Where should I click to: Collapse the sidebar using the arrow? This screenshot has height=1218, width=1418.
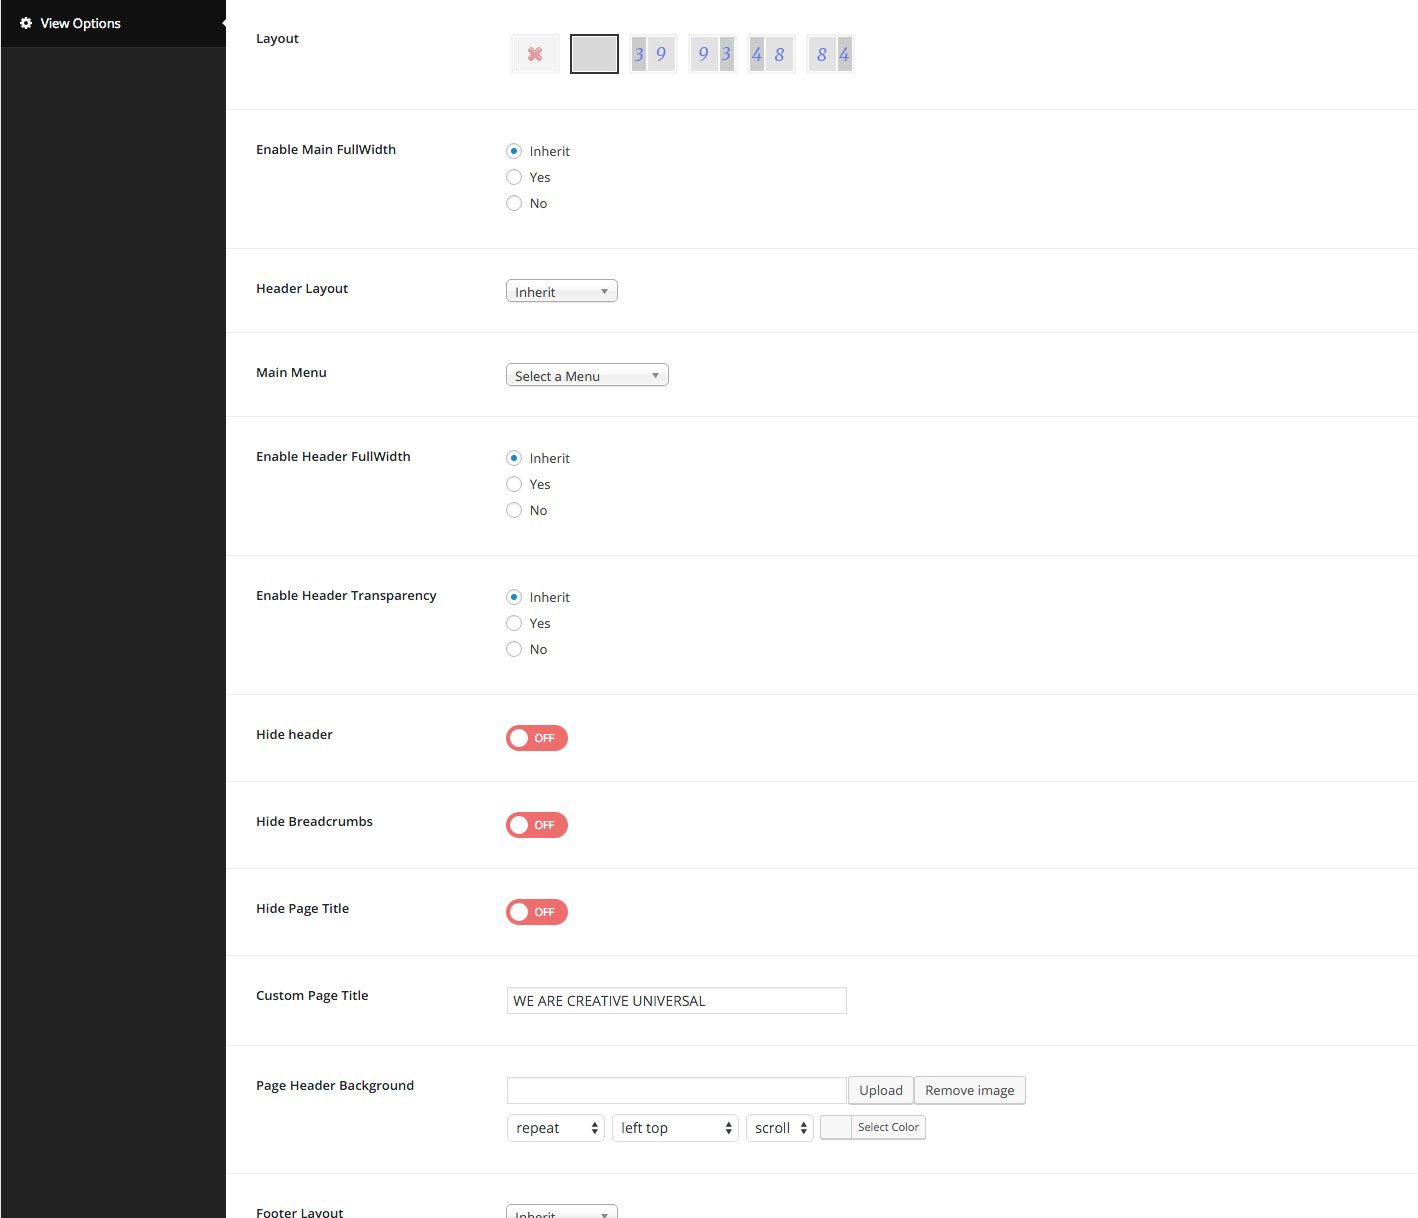click(222, 23)
